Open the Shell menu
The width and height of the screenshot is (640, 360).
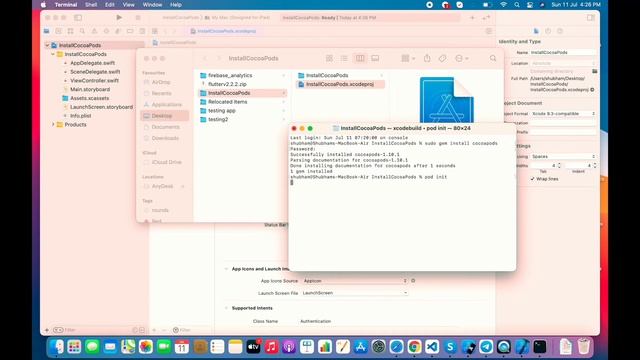pyautogui.click(x=91, y=5)
